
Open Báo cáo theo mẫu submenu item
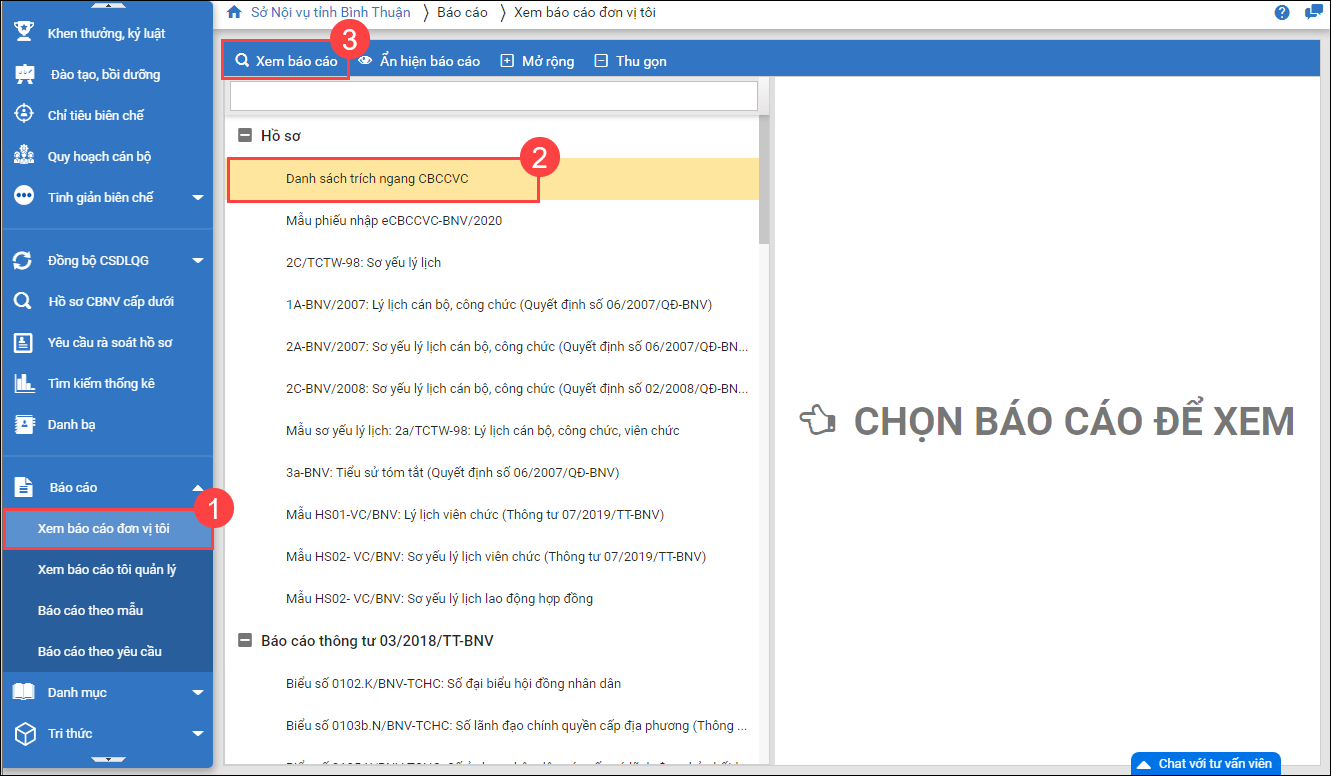coord(90,610)
